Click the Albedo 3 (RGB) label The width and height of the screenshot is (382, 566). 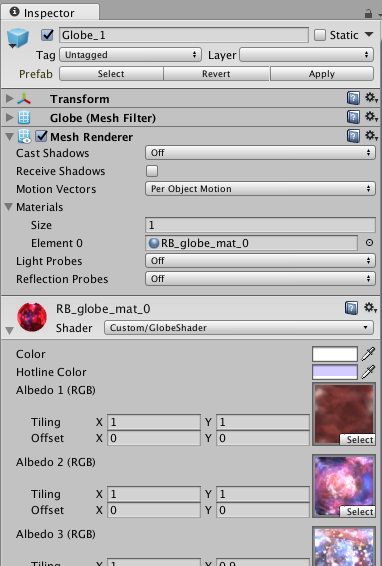point(56,534)
